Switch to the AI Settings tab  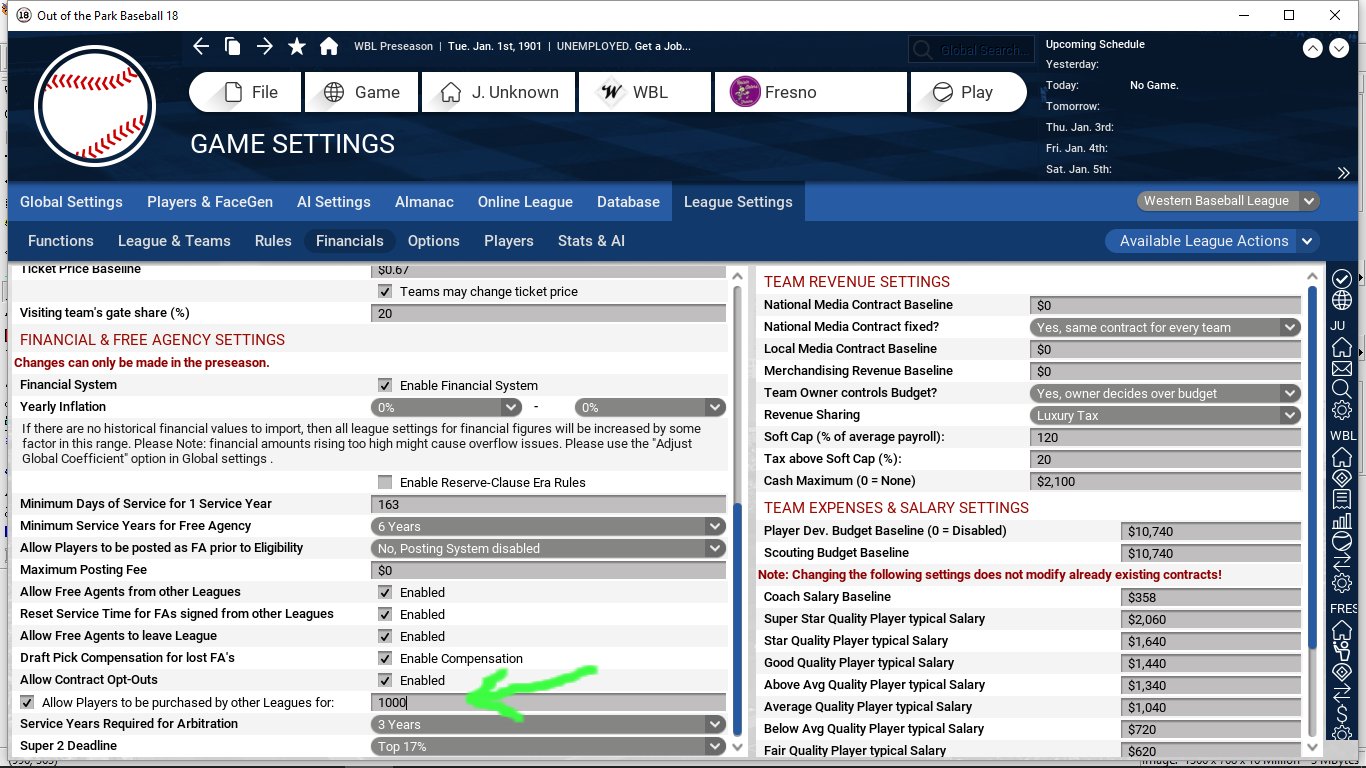click(333, 202)
